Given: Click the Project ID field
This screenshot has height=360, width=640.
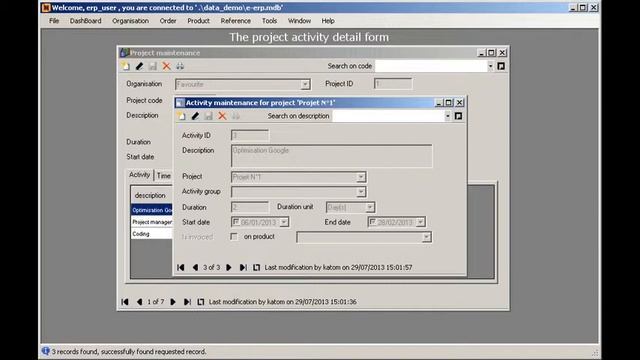Looking at the screenshot, I should 393,84.
